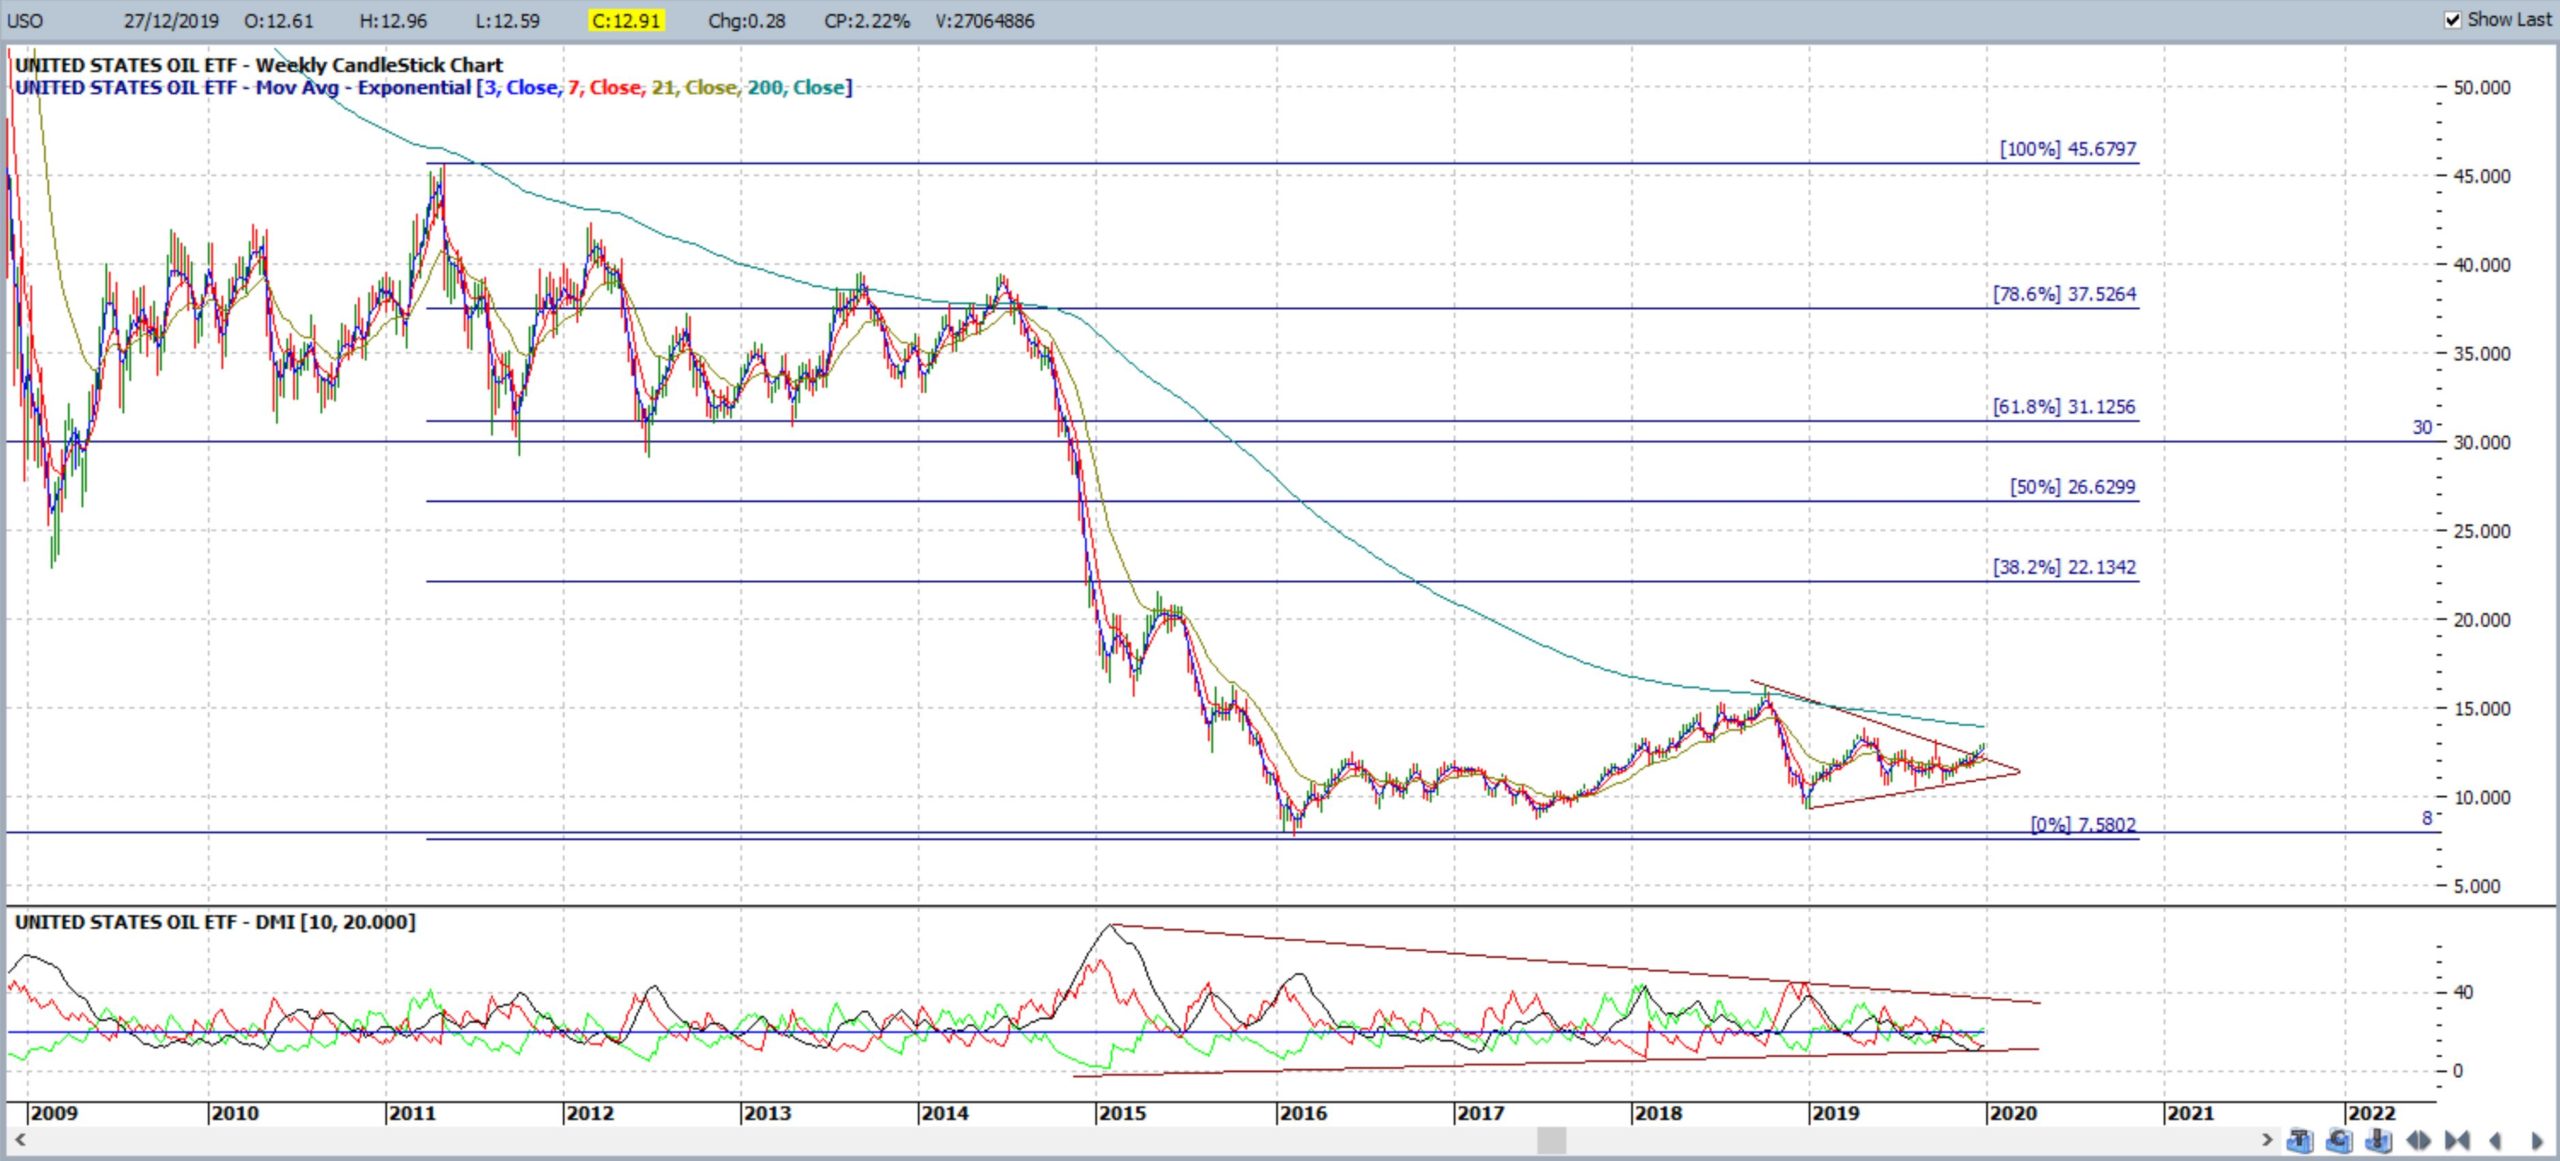The height and width of the screenshot is (1161, 2560).
Task: Click the volume value V:27064886
Action: point(985,21)
